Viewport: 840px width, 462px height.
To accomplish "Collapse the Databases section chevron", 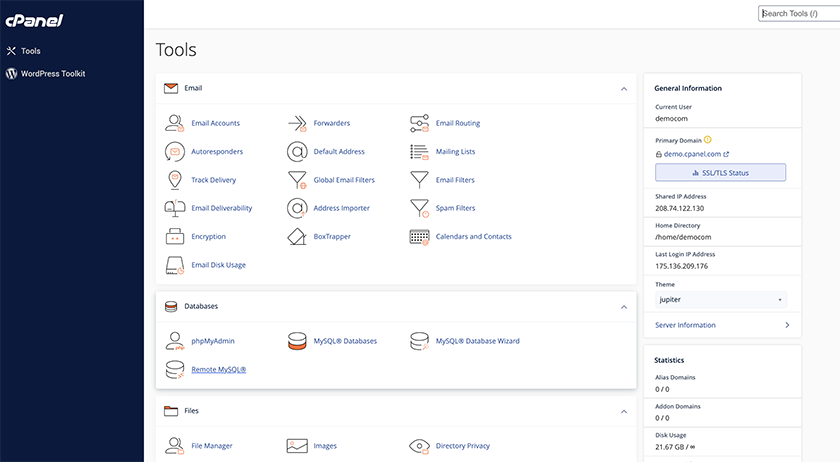I will (x=624, y=307).
